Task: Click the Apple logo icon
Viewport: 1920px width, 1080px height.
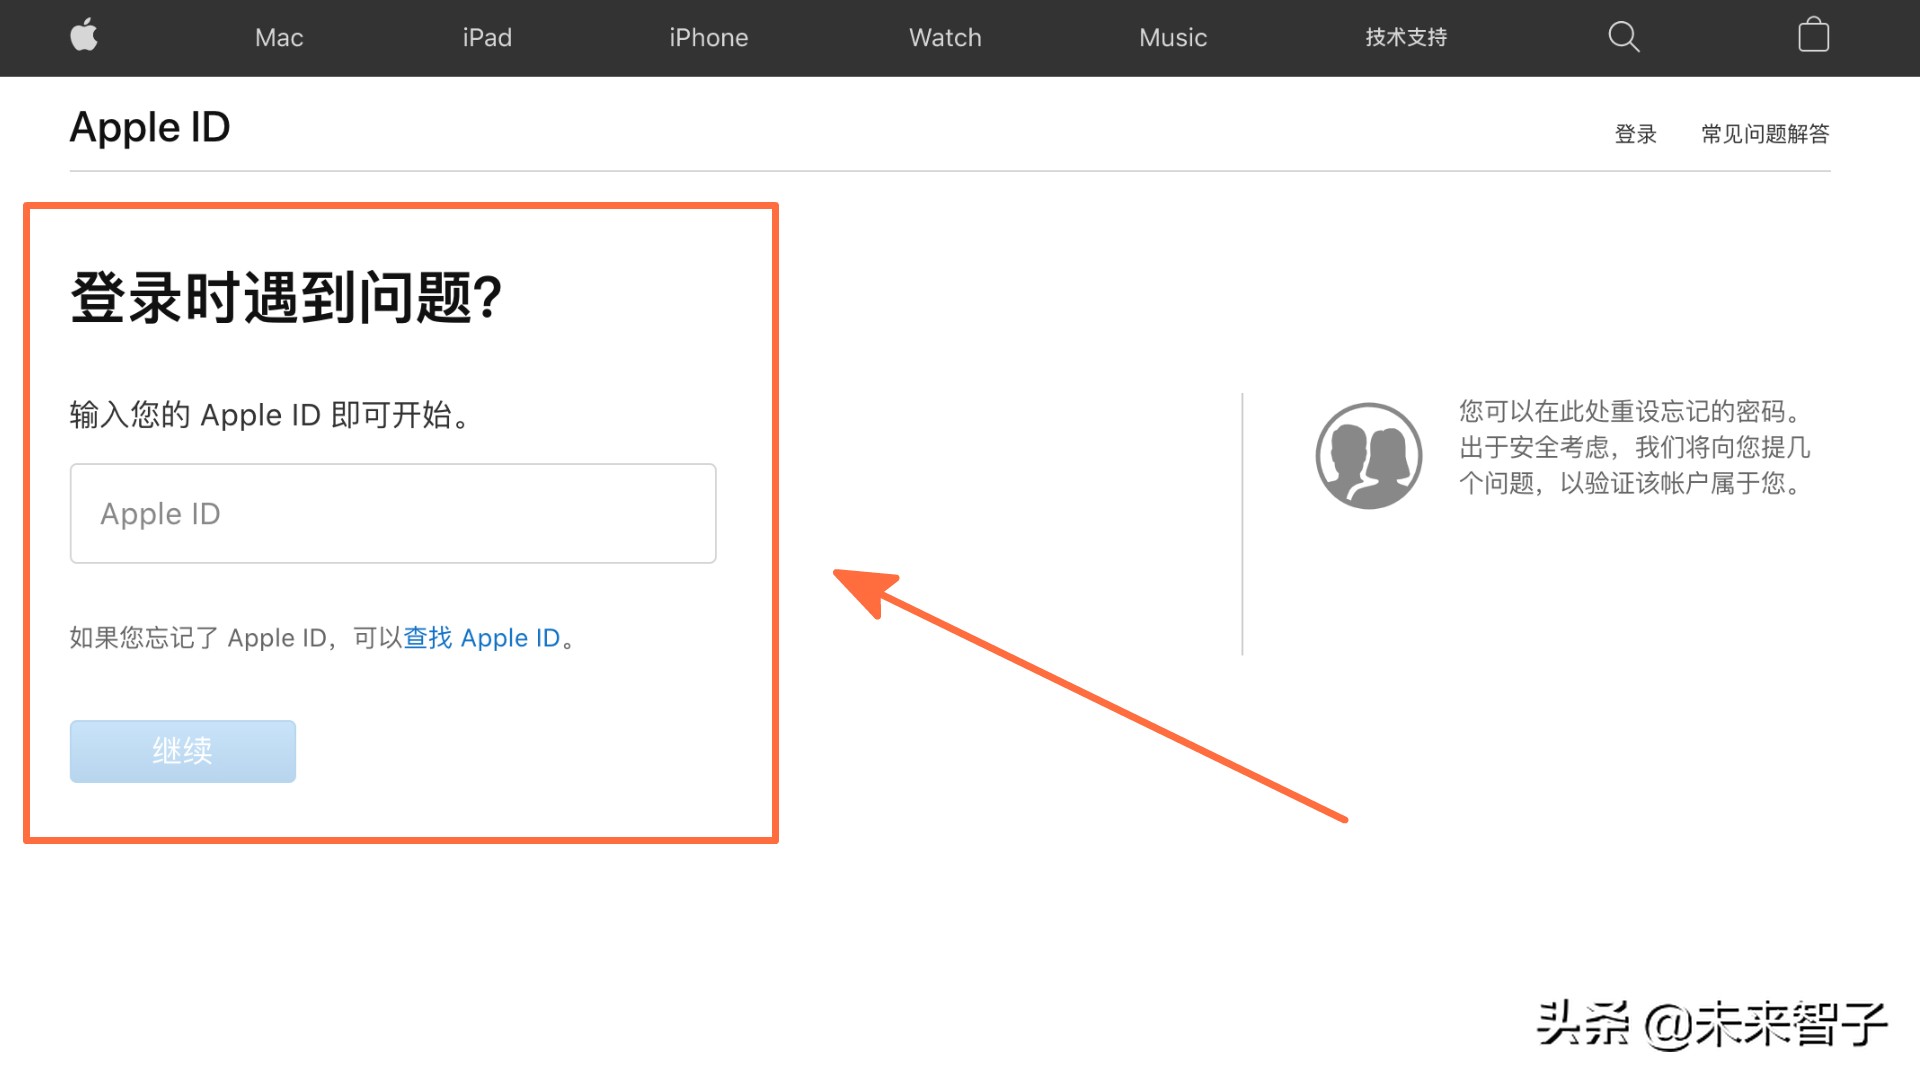Action: click(83, 37)
